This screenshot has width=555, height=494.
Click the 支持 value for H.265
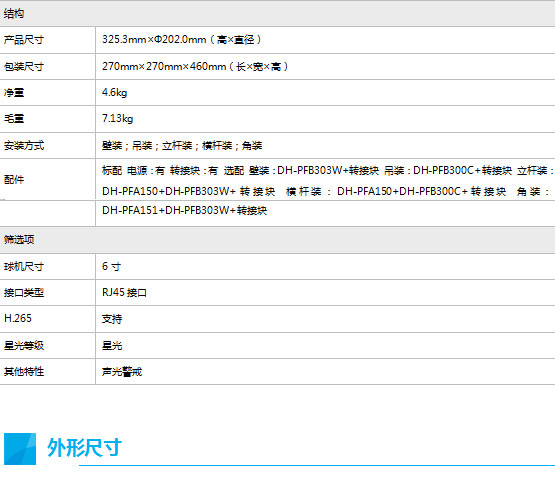[112, 319]
